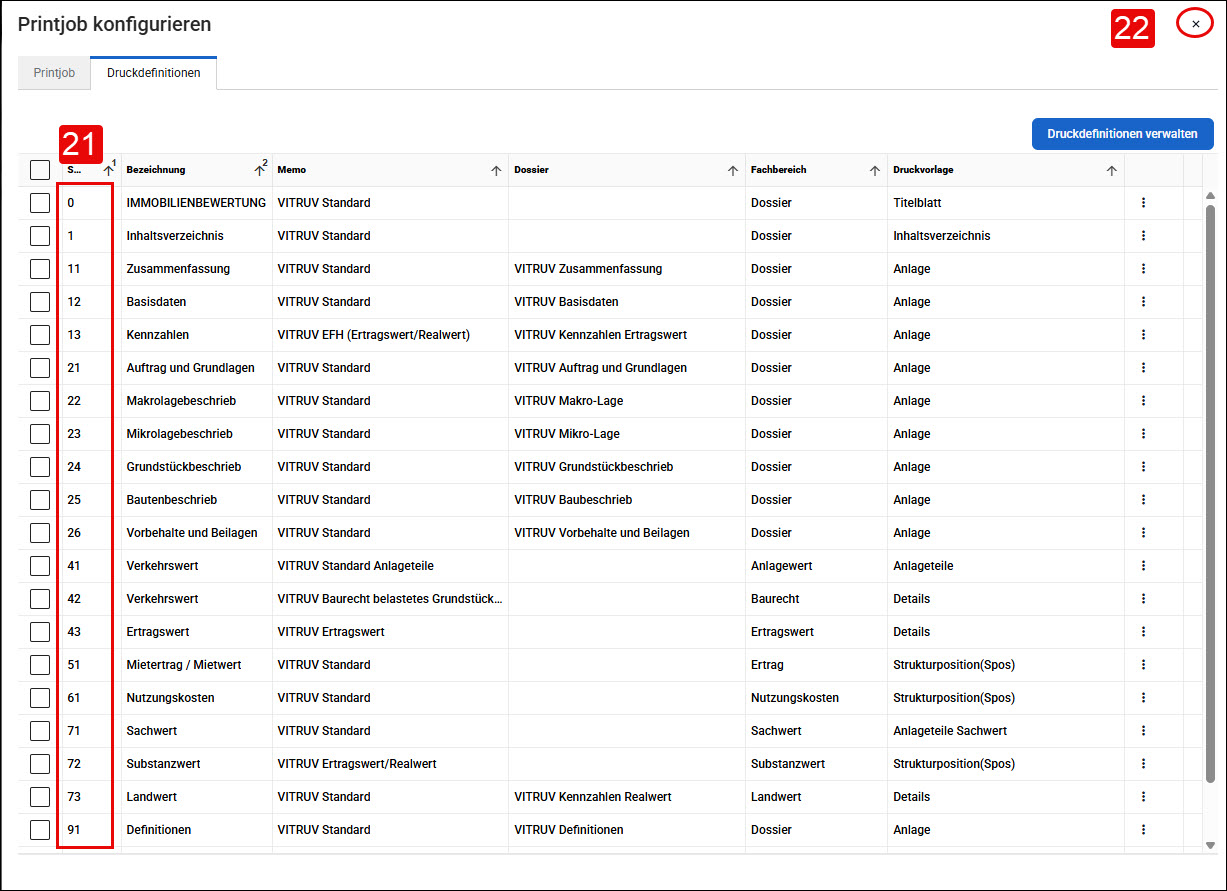1227x891 pixels.
Task: Open the kebab menu for the Ertragswert row
Action: click(1143, 632)
